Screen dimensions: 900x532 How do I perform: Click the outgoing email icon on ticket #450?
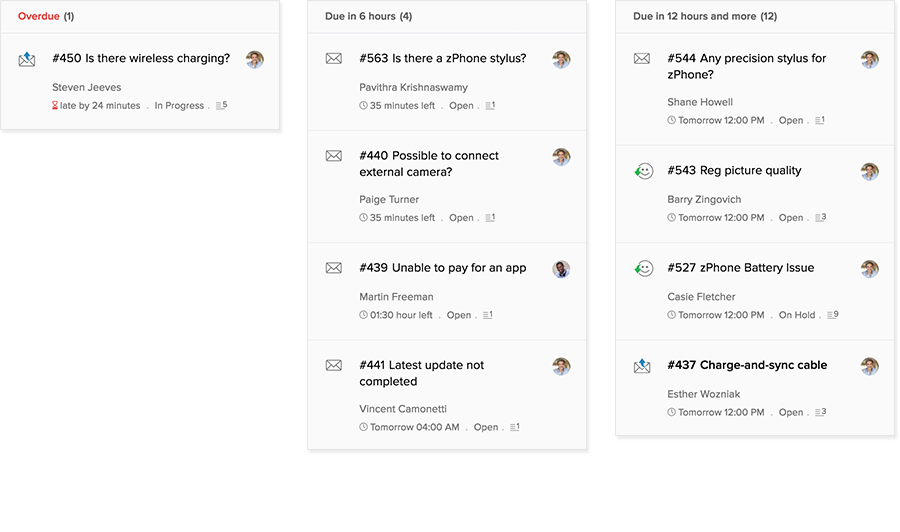pos(27,59)
